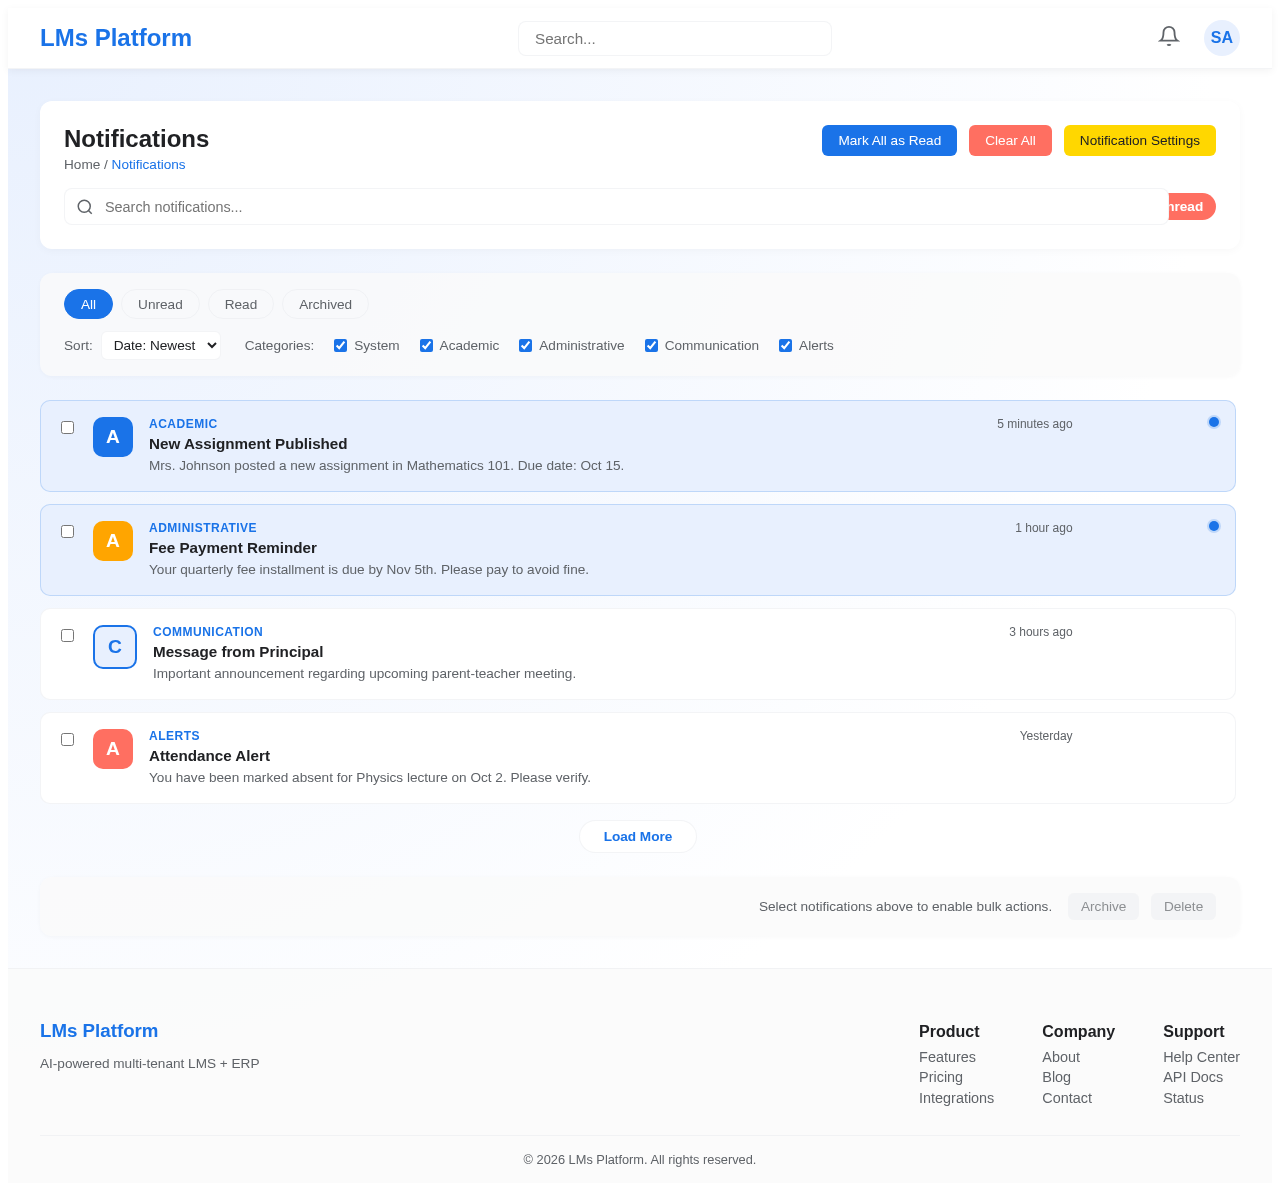This screenshot has width=1280, height=1191.
Task: Click the ALERTS category label
Action: 174,736
